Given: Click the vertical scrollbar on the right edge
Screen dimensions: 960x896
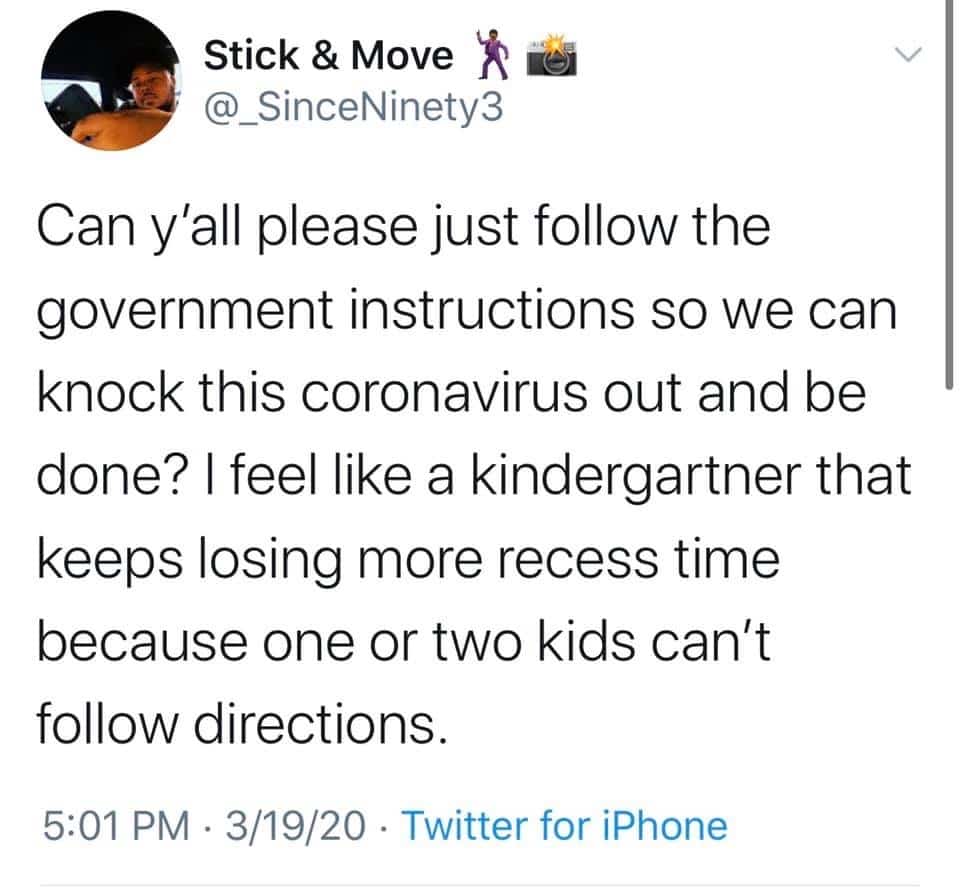Looking at the screenshot, I should (x=949, y=195).
